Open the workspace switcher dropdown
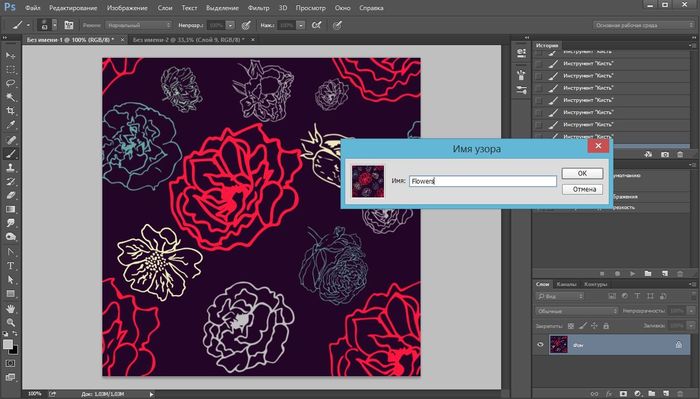The height and width of the screenshot is (399, 700). pyautogui.click(x=644, y=25)
